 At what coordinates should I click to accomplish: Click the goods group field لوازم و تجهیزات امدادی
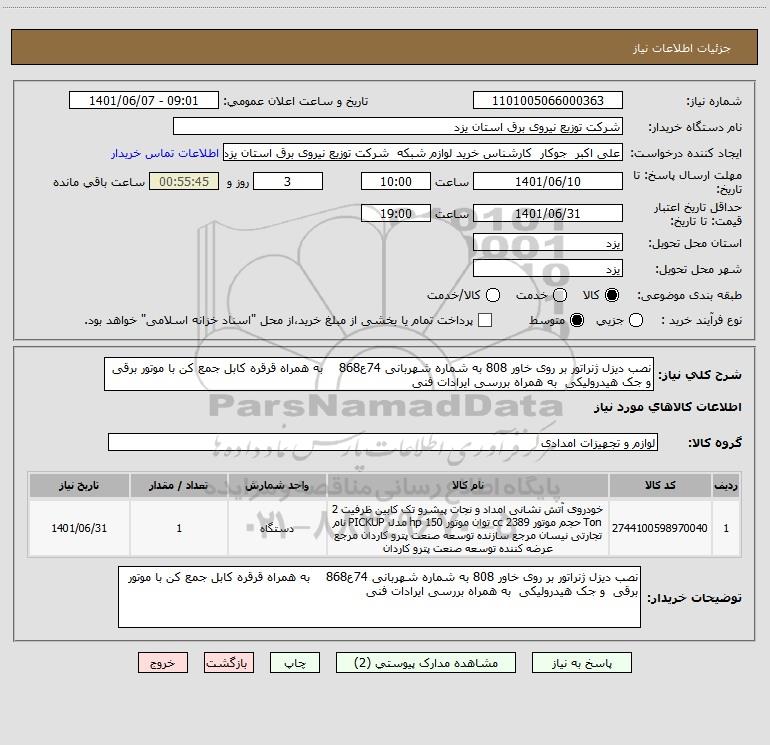[383, 442]
